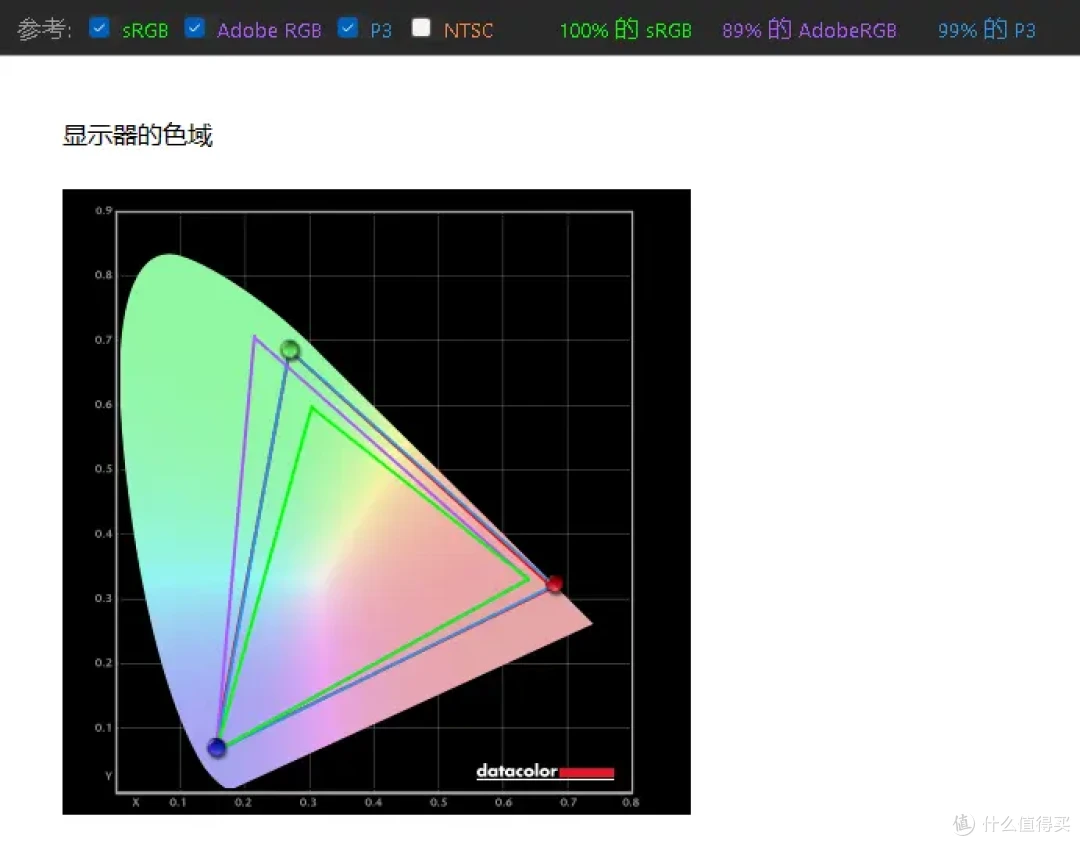Click the green primary marker on the chart
Image resolution: width=1080 pixels, height=846 pixels.
pyautogui.click(x=289, y=350)
